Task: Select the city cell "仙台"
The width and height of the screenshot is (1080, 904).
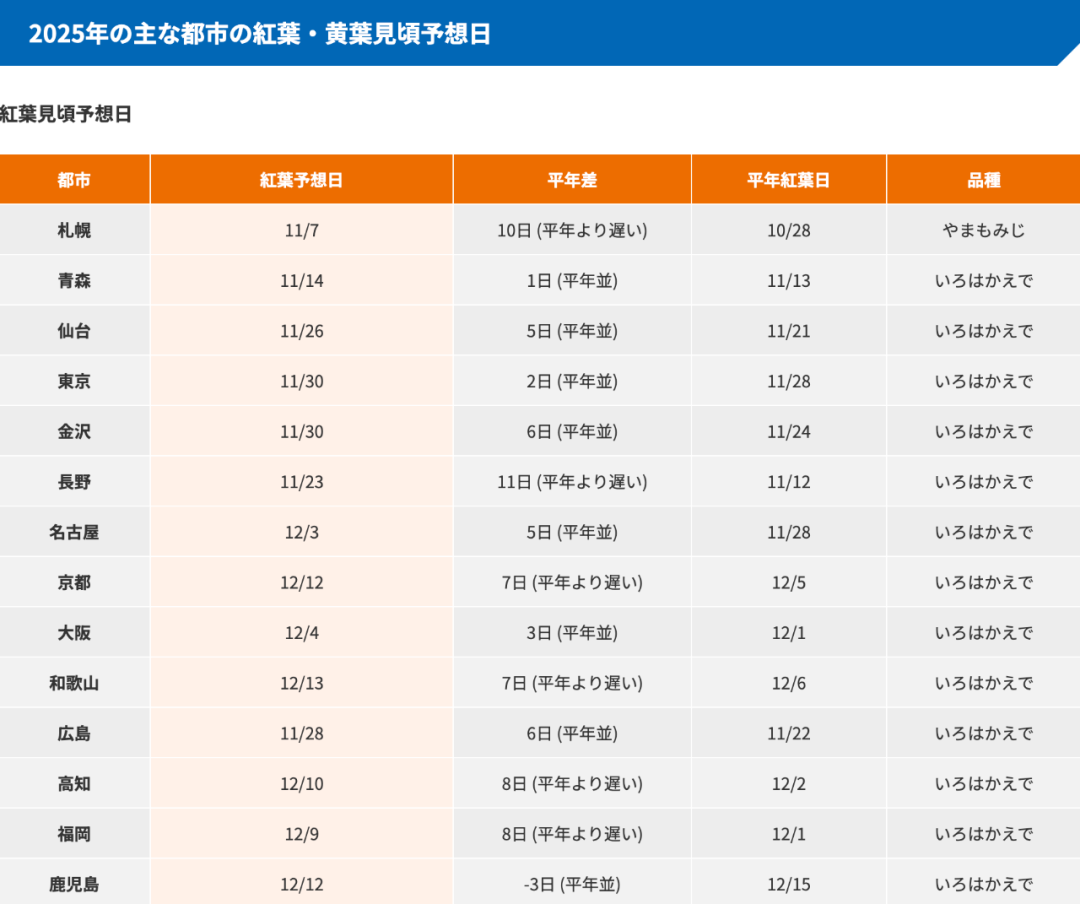Action: tap(74, 331)
